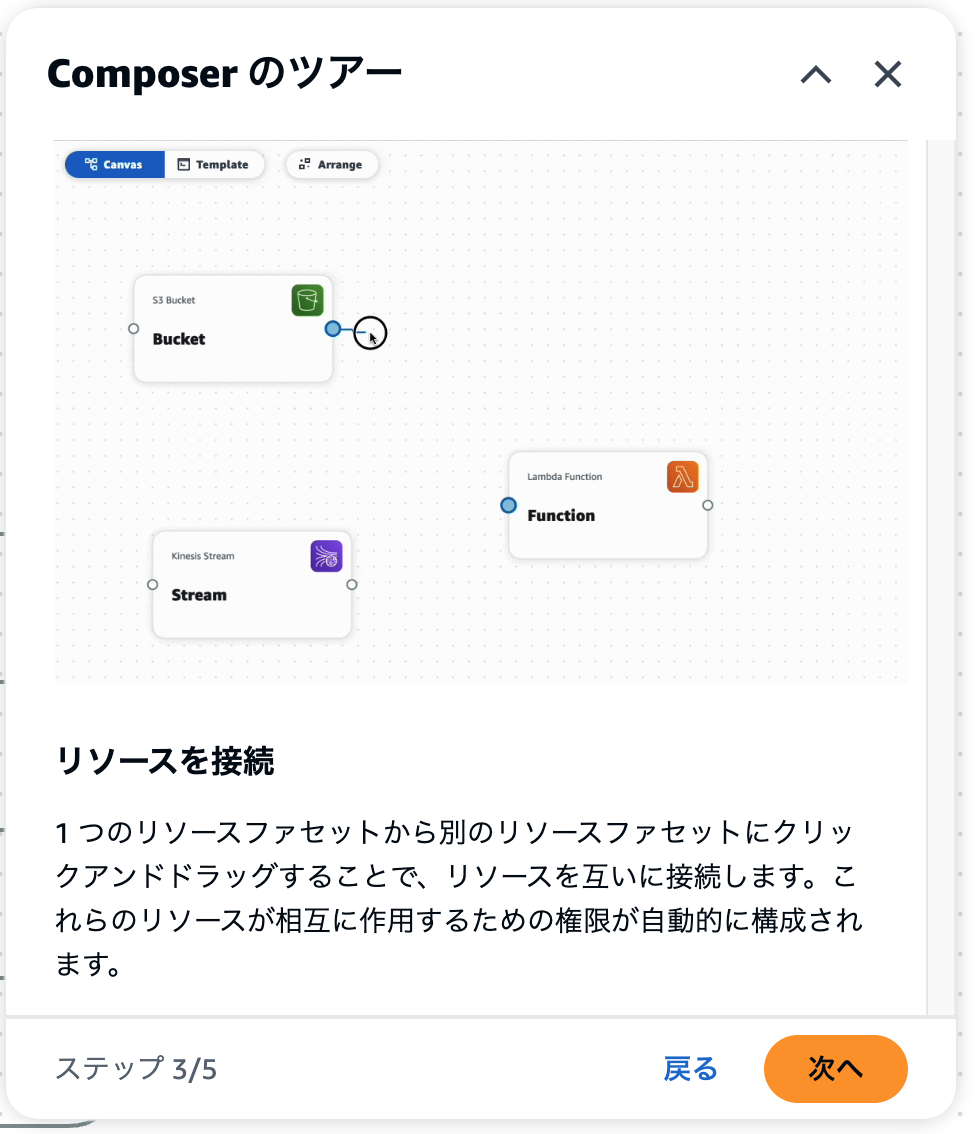Click the Arrange button

point(332,165)
